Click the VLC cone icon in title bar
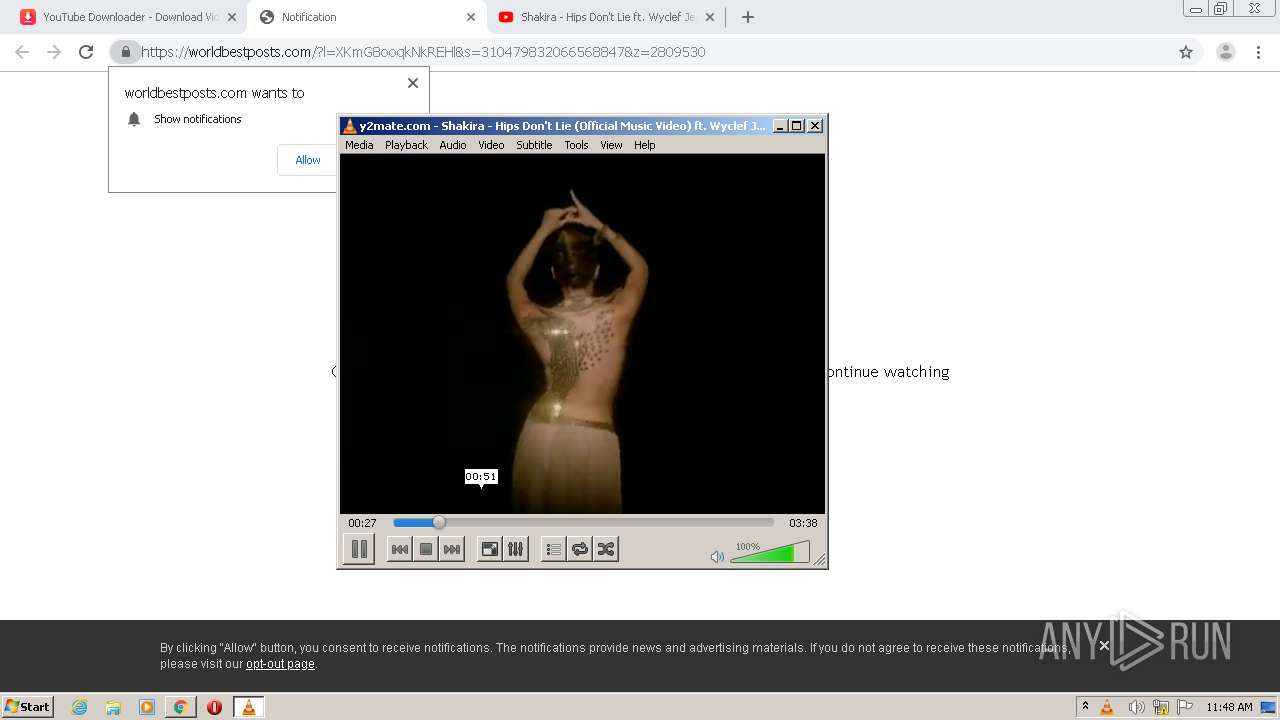1280x720 pixels. coord(349,126)
